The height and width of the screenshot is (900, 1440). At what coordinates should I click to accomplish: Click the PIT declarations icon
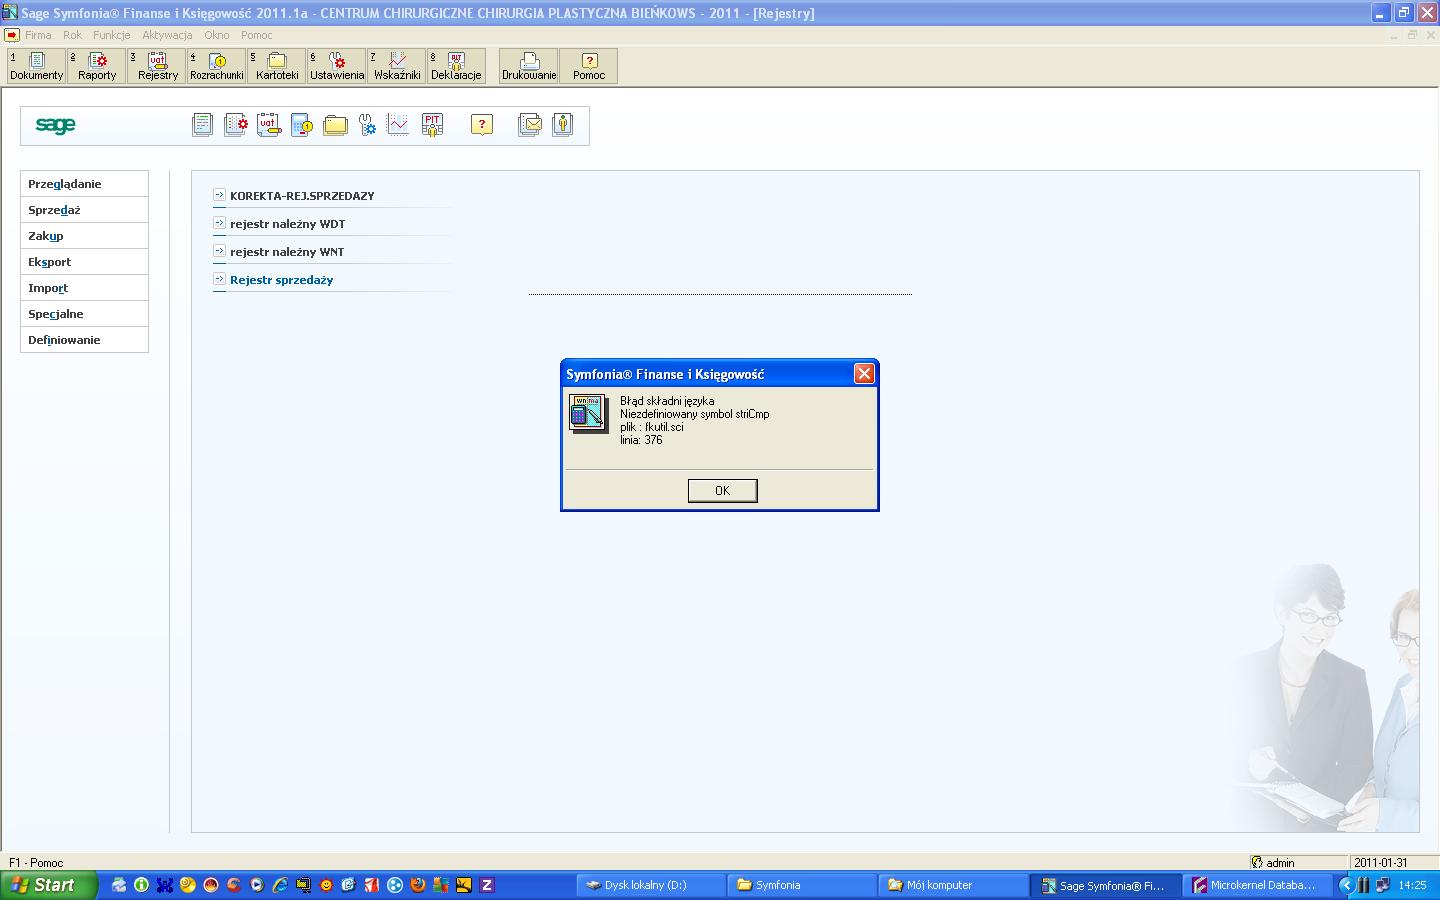432,125
